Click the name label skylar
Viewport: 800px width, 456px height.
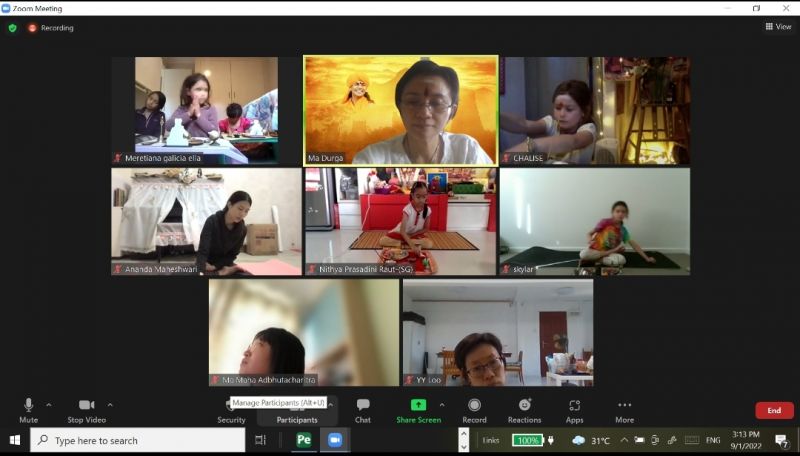click(x=523, y=269)
